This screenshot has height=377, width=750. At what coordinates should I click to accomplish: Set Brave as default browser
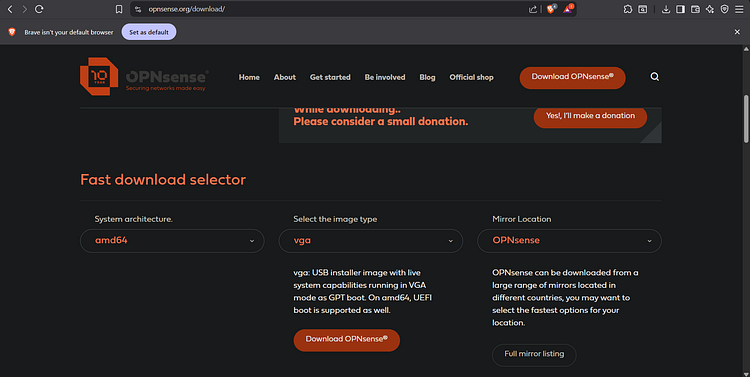(149, 32)
